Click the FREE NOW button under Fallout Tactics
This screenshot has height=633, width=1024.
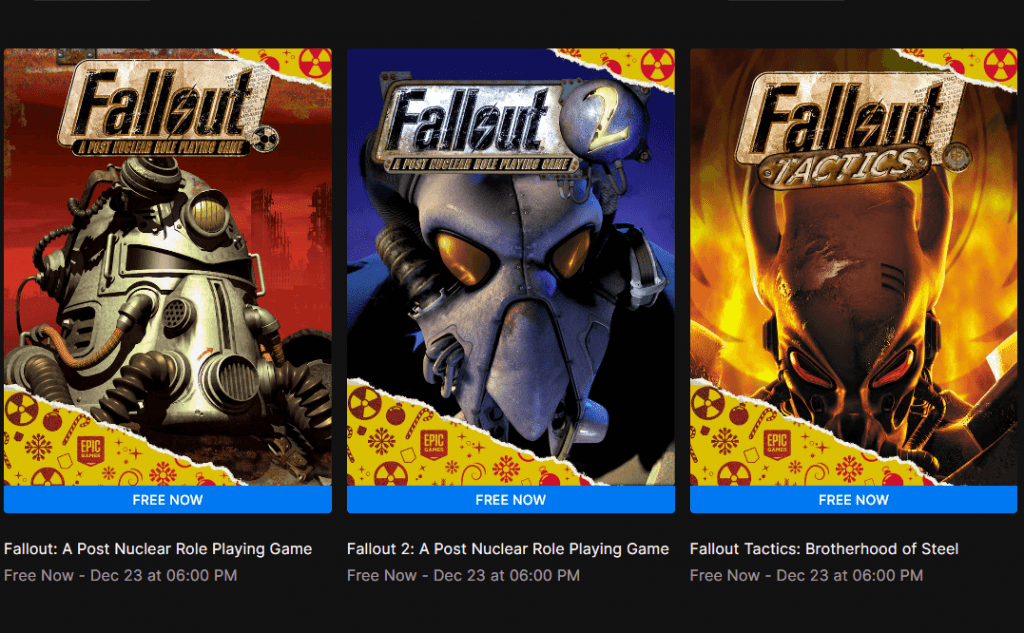[x=854, y=500]
